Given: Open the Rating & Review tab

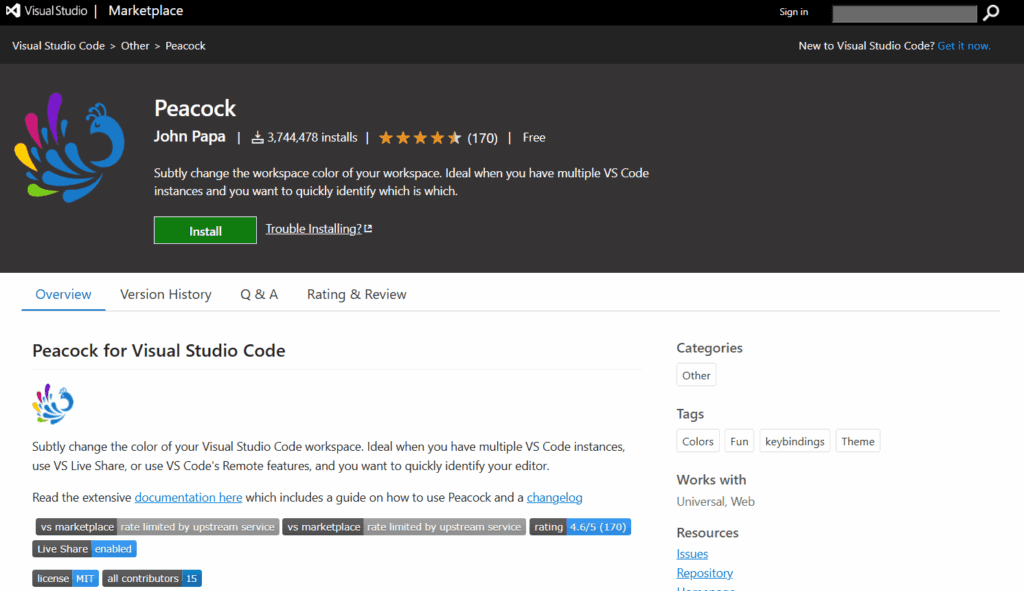Looking at the screenshot, I should [x=357, y=295].
